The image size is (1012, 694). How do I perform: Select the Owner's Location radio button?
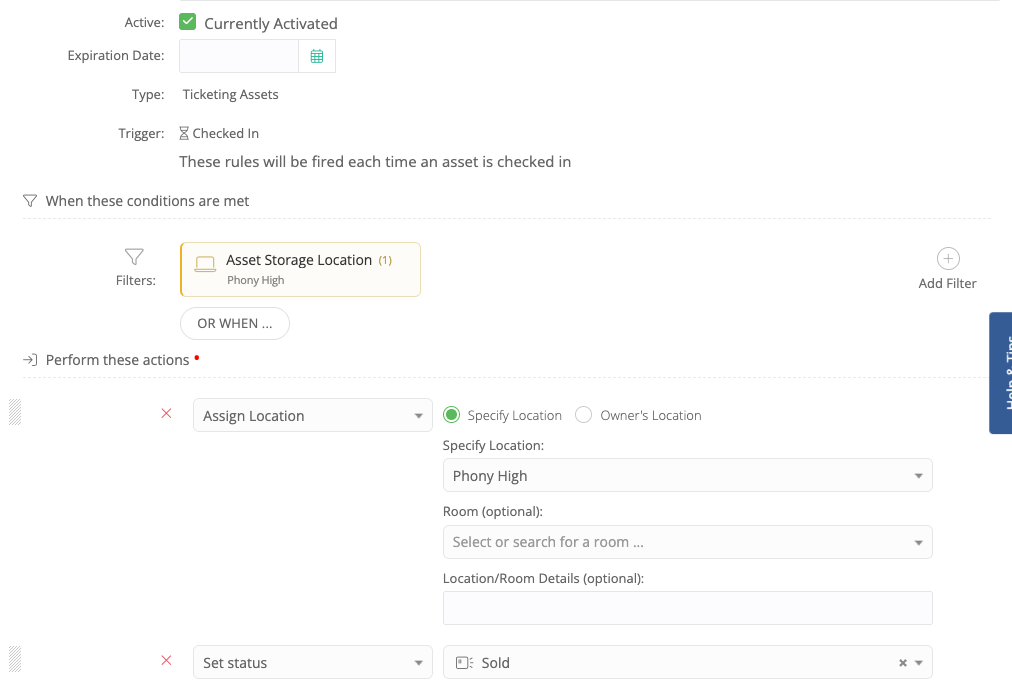click(583, 415)
